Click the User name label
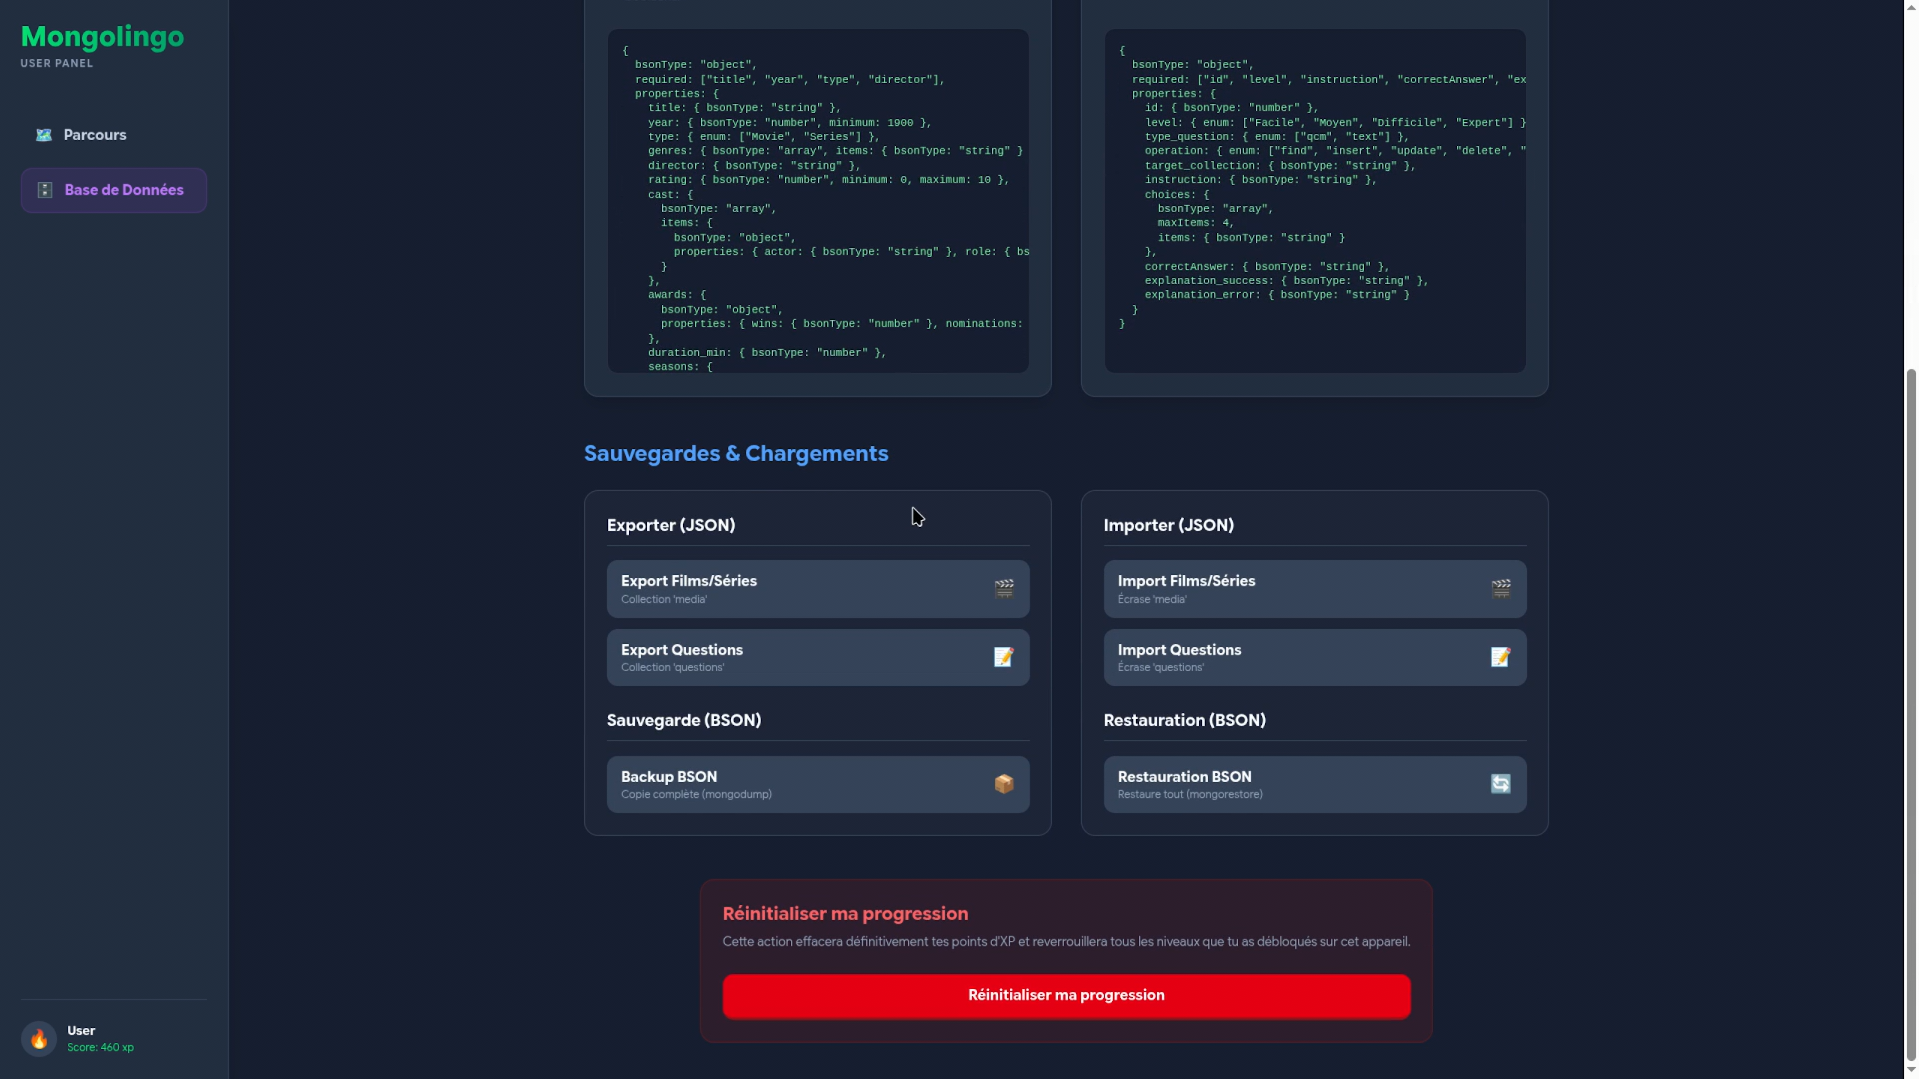This screenshot has height=1079, width=1919. point(81,1031)
